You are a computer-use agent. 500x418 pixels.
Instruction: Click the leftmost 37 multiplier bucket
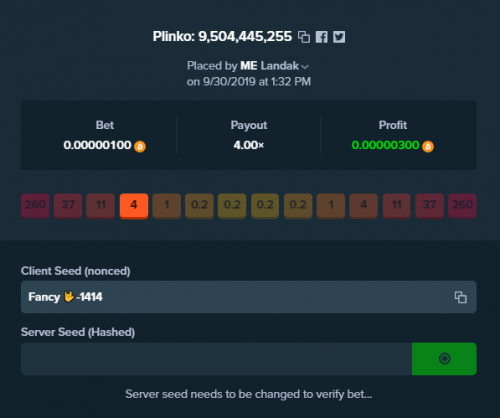pos(68,206)
